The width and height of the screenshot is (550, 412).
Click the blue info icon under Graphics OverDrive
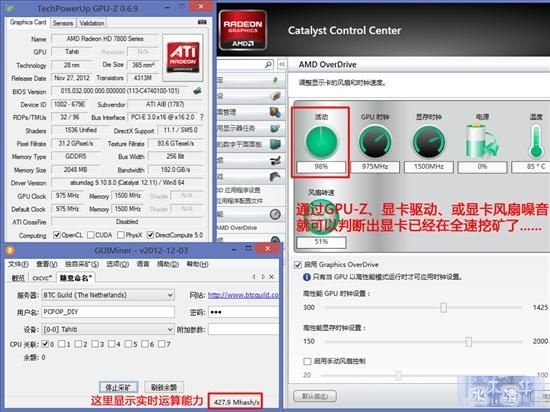click(307, 277)
